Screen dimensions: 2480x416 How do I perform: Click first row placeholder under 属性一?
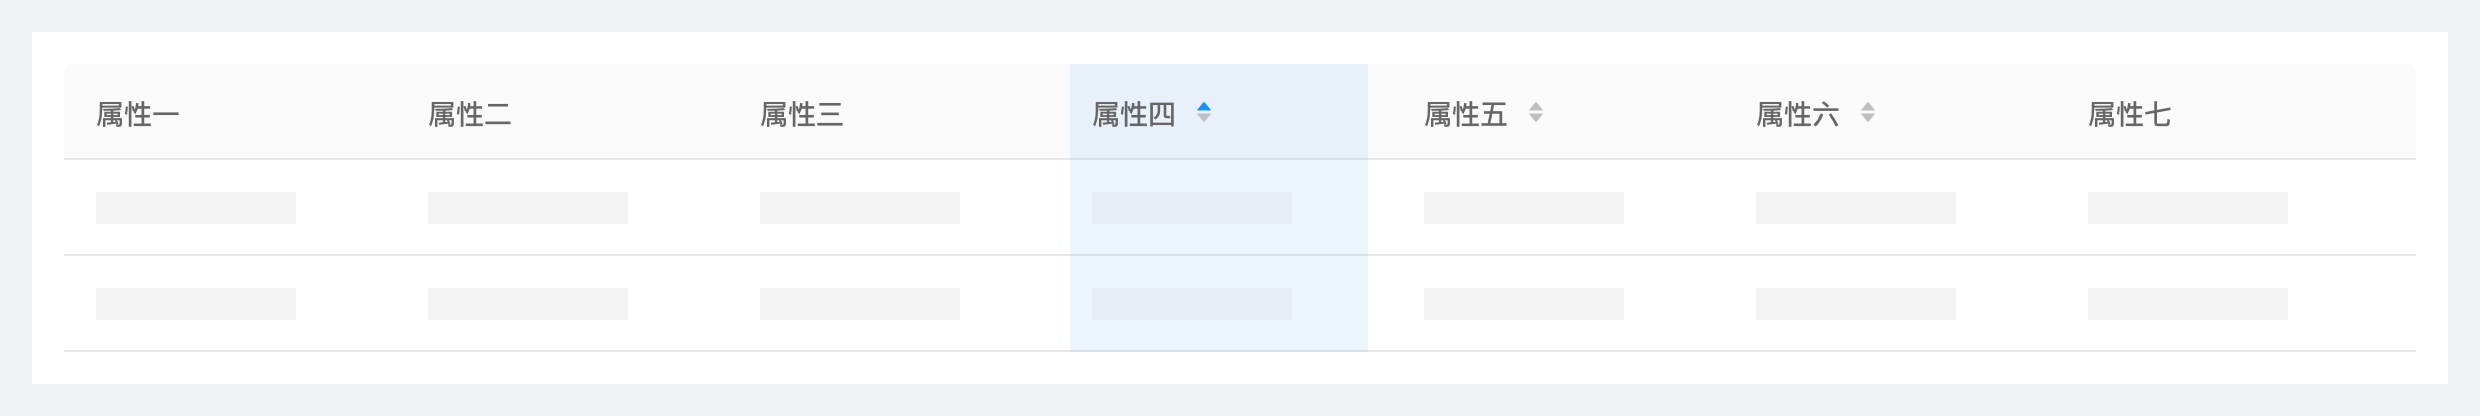point(196,208)
